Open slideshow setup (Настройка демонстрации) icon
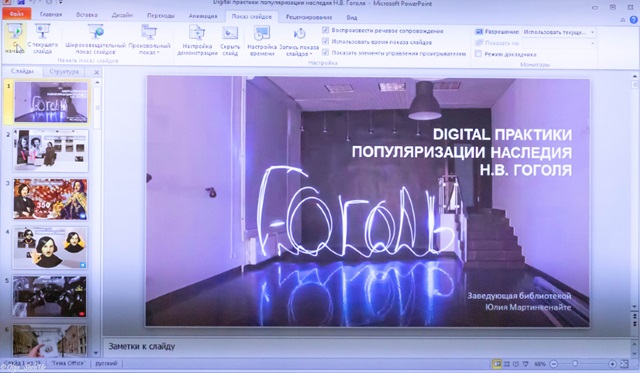640x373 pixels. tap(197, 40)
